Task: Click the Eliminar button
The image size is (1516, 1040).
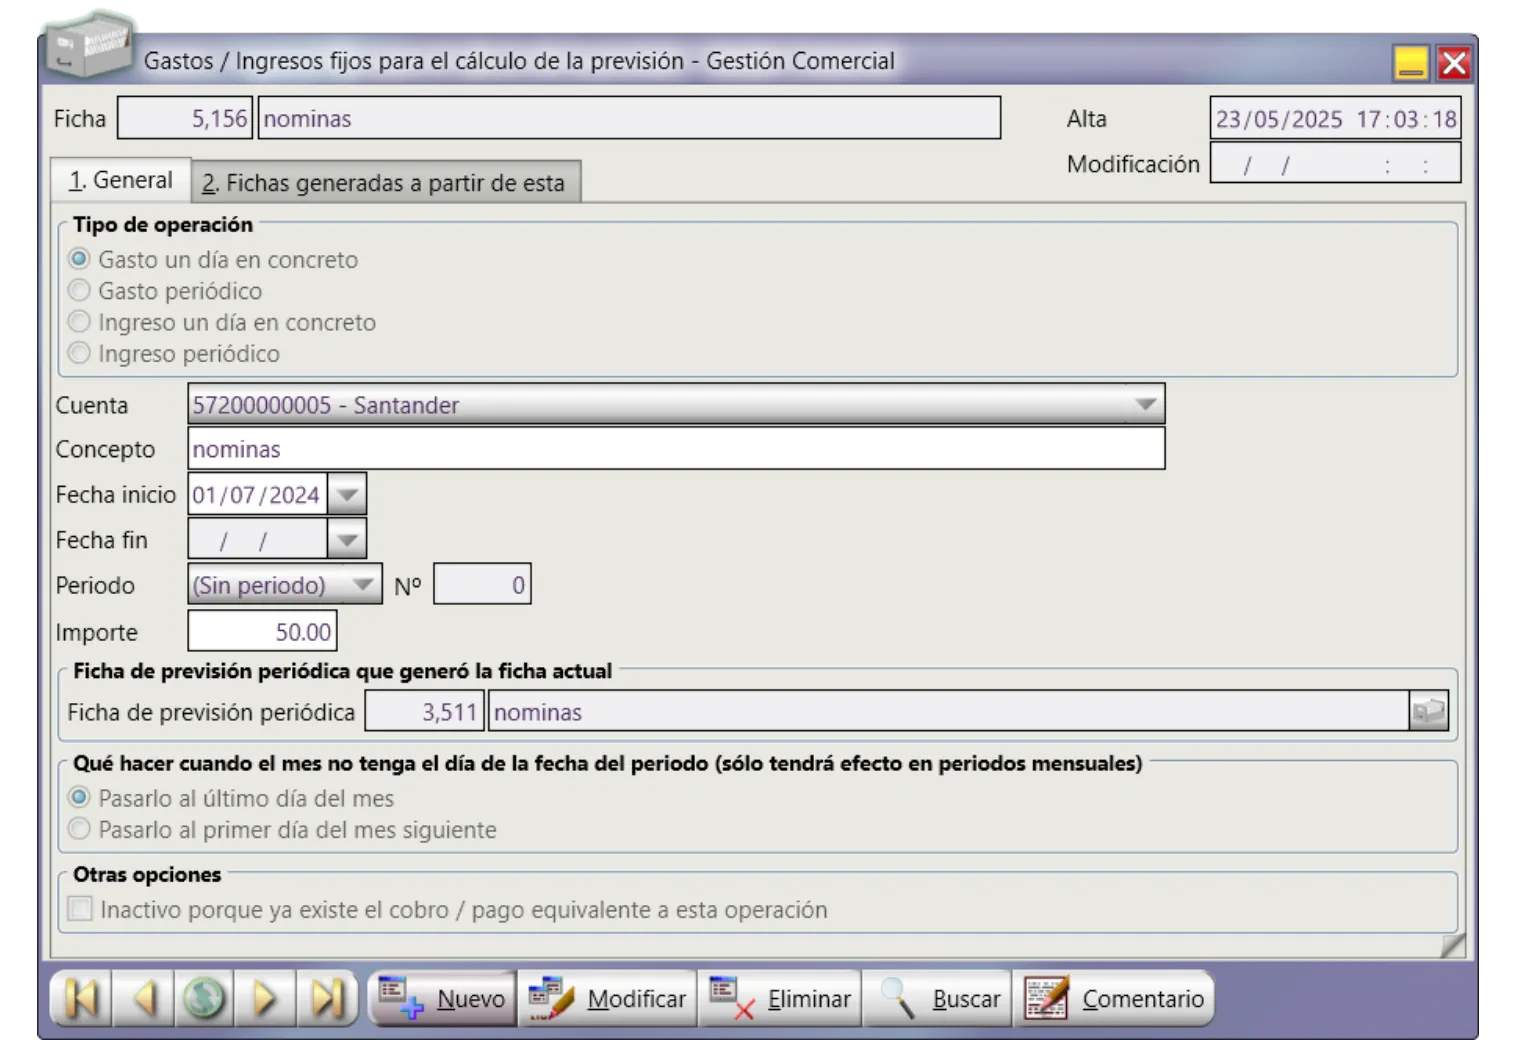Action: (780, 998)
